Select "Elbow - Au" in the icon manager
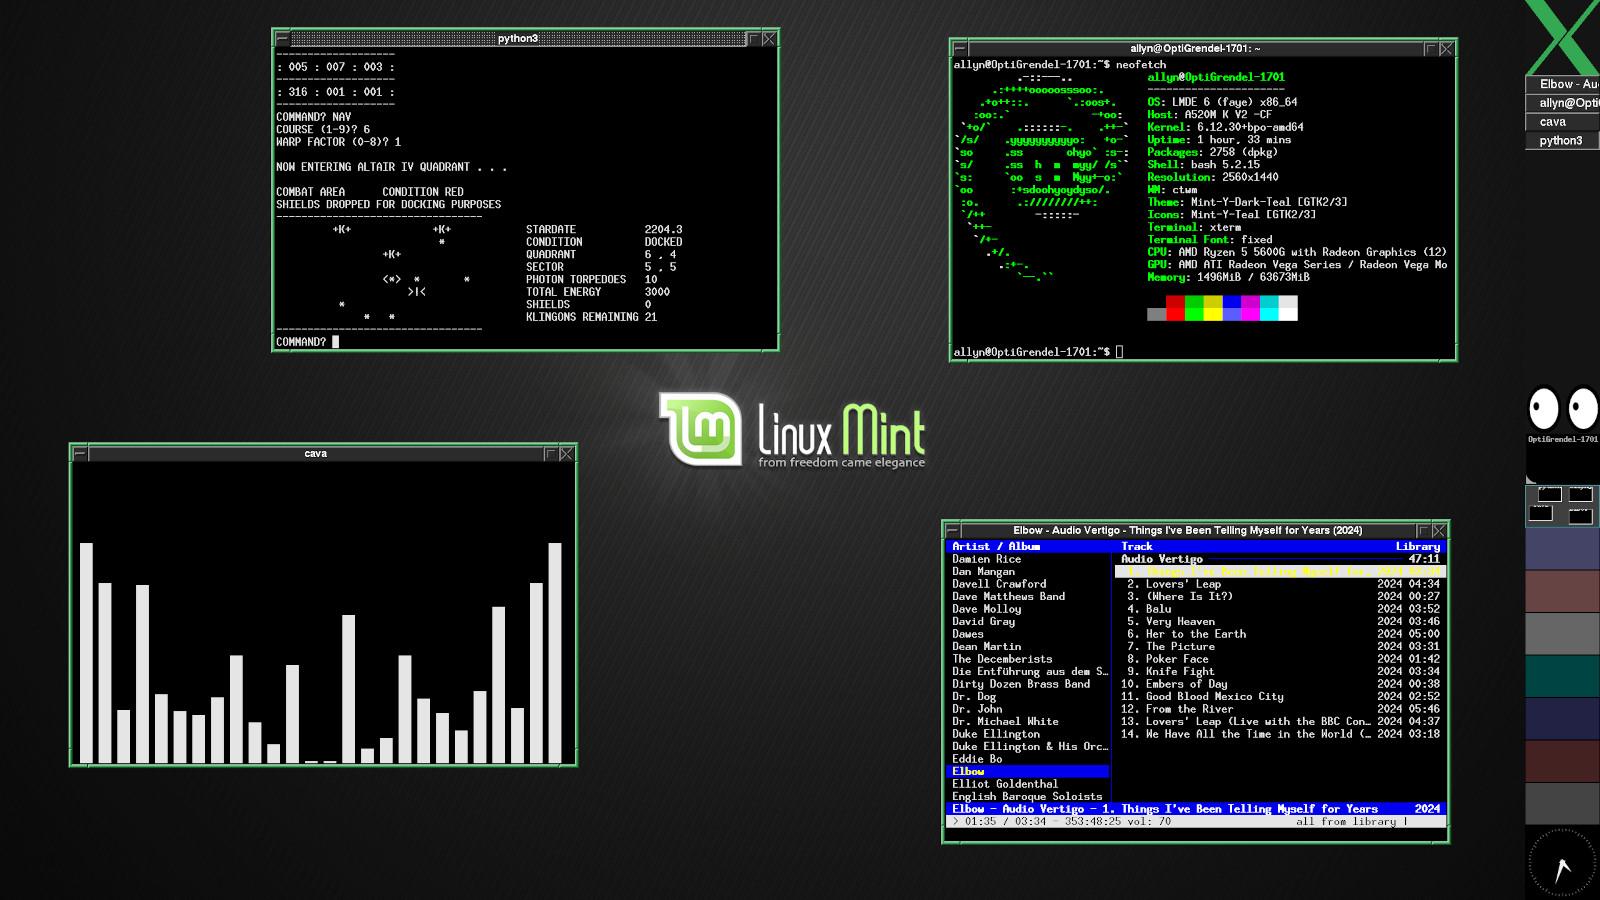The width and height of the screenshot is (1600, 900). coord(1563,84)
